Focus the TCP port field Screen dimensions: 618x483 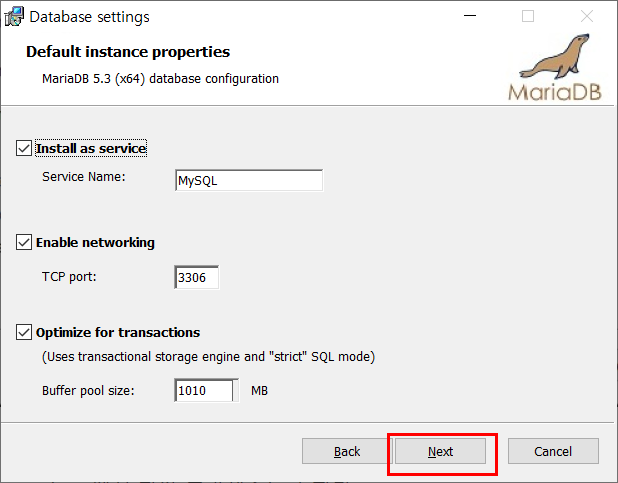(197, 277)
